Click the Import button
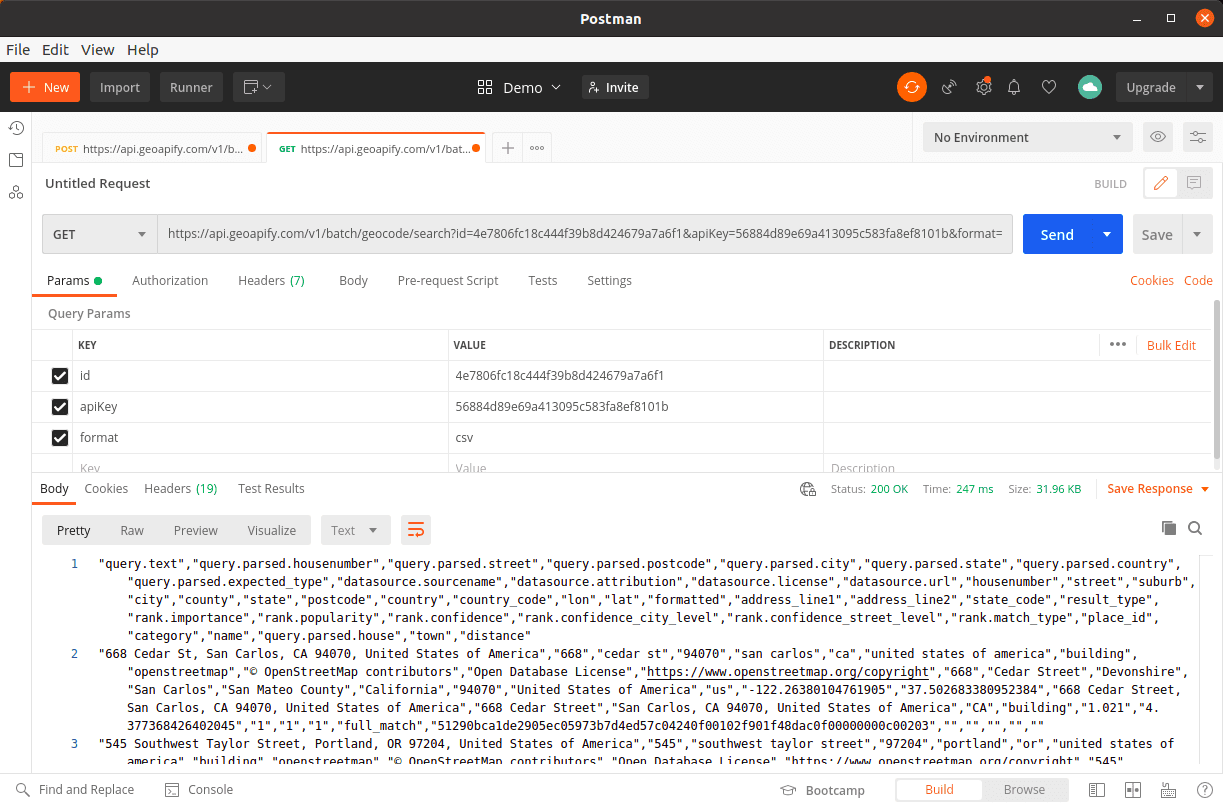Viewport: 1223px width, 806px height. point(120,87)
